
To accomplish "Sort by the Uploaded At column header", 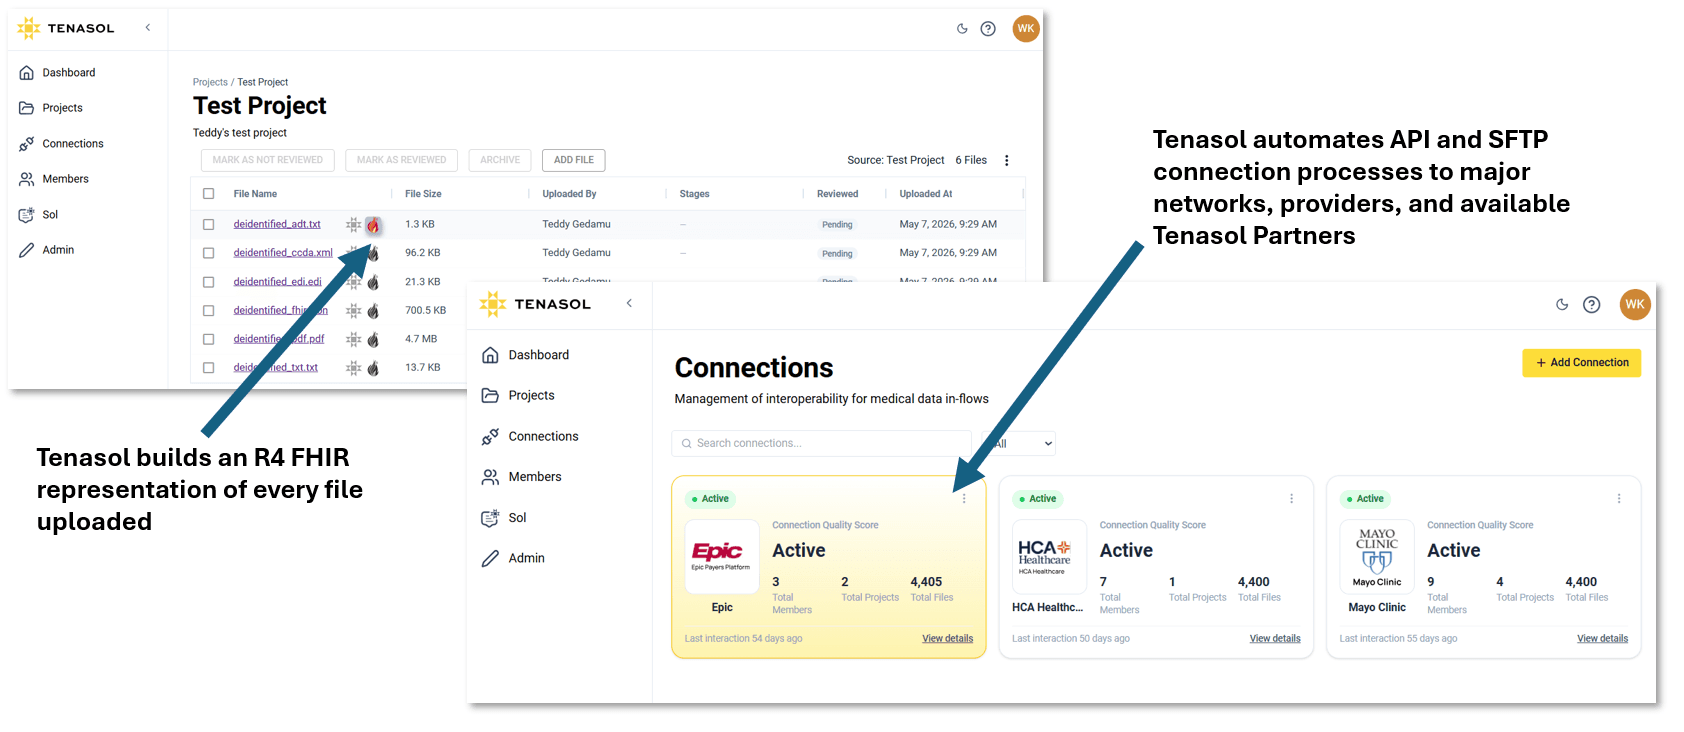I will click(926, 194).
